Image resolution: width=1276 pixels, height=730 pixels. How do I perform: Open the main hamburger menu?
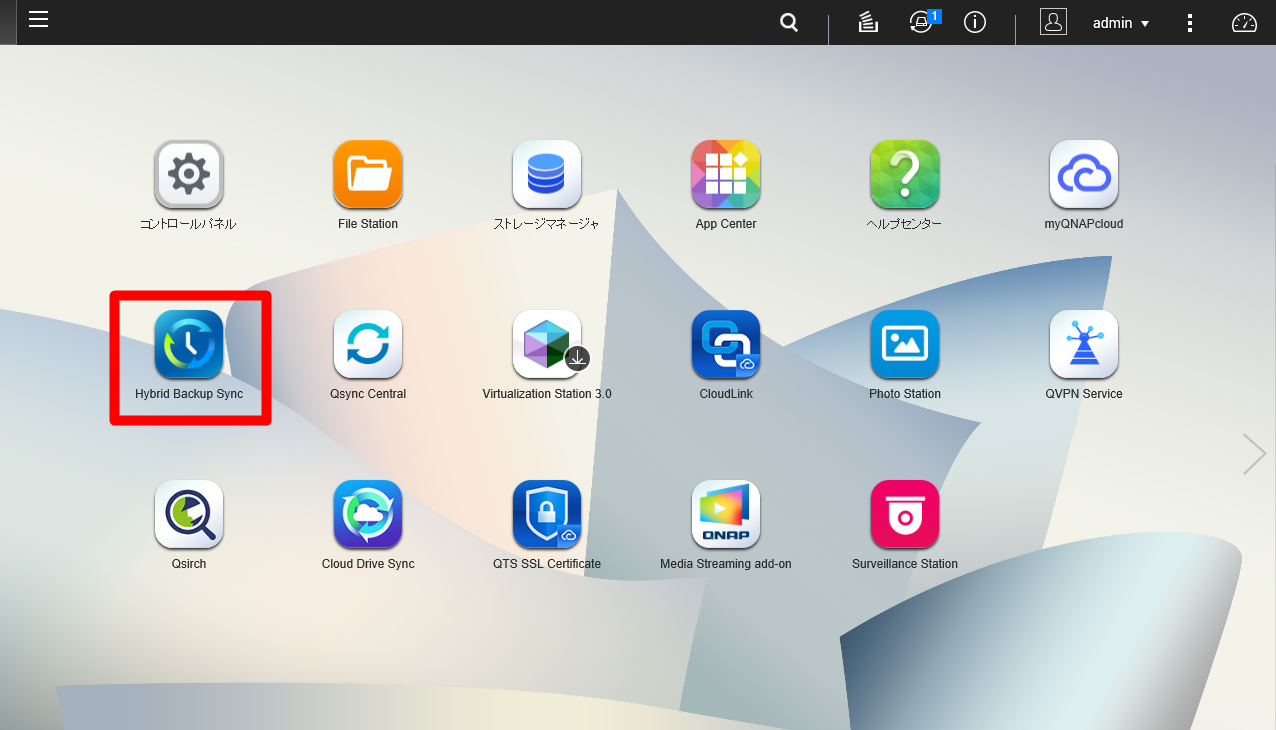click(x=39, y=20)
